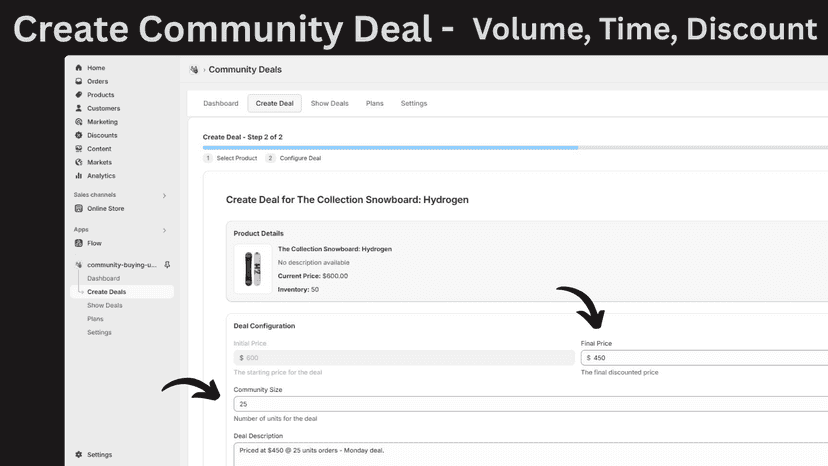Open Customers in the sidebar
This screenshot has width=828, height=466.
point(104,108)
